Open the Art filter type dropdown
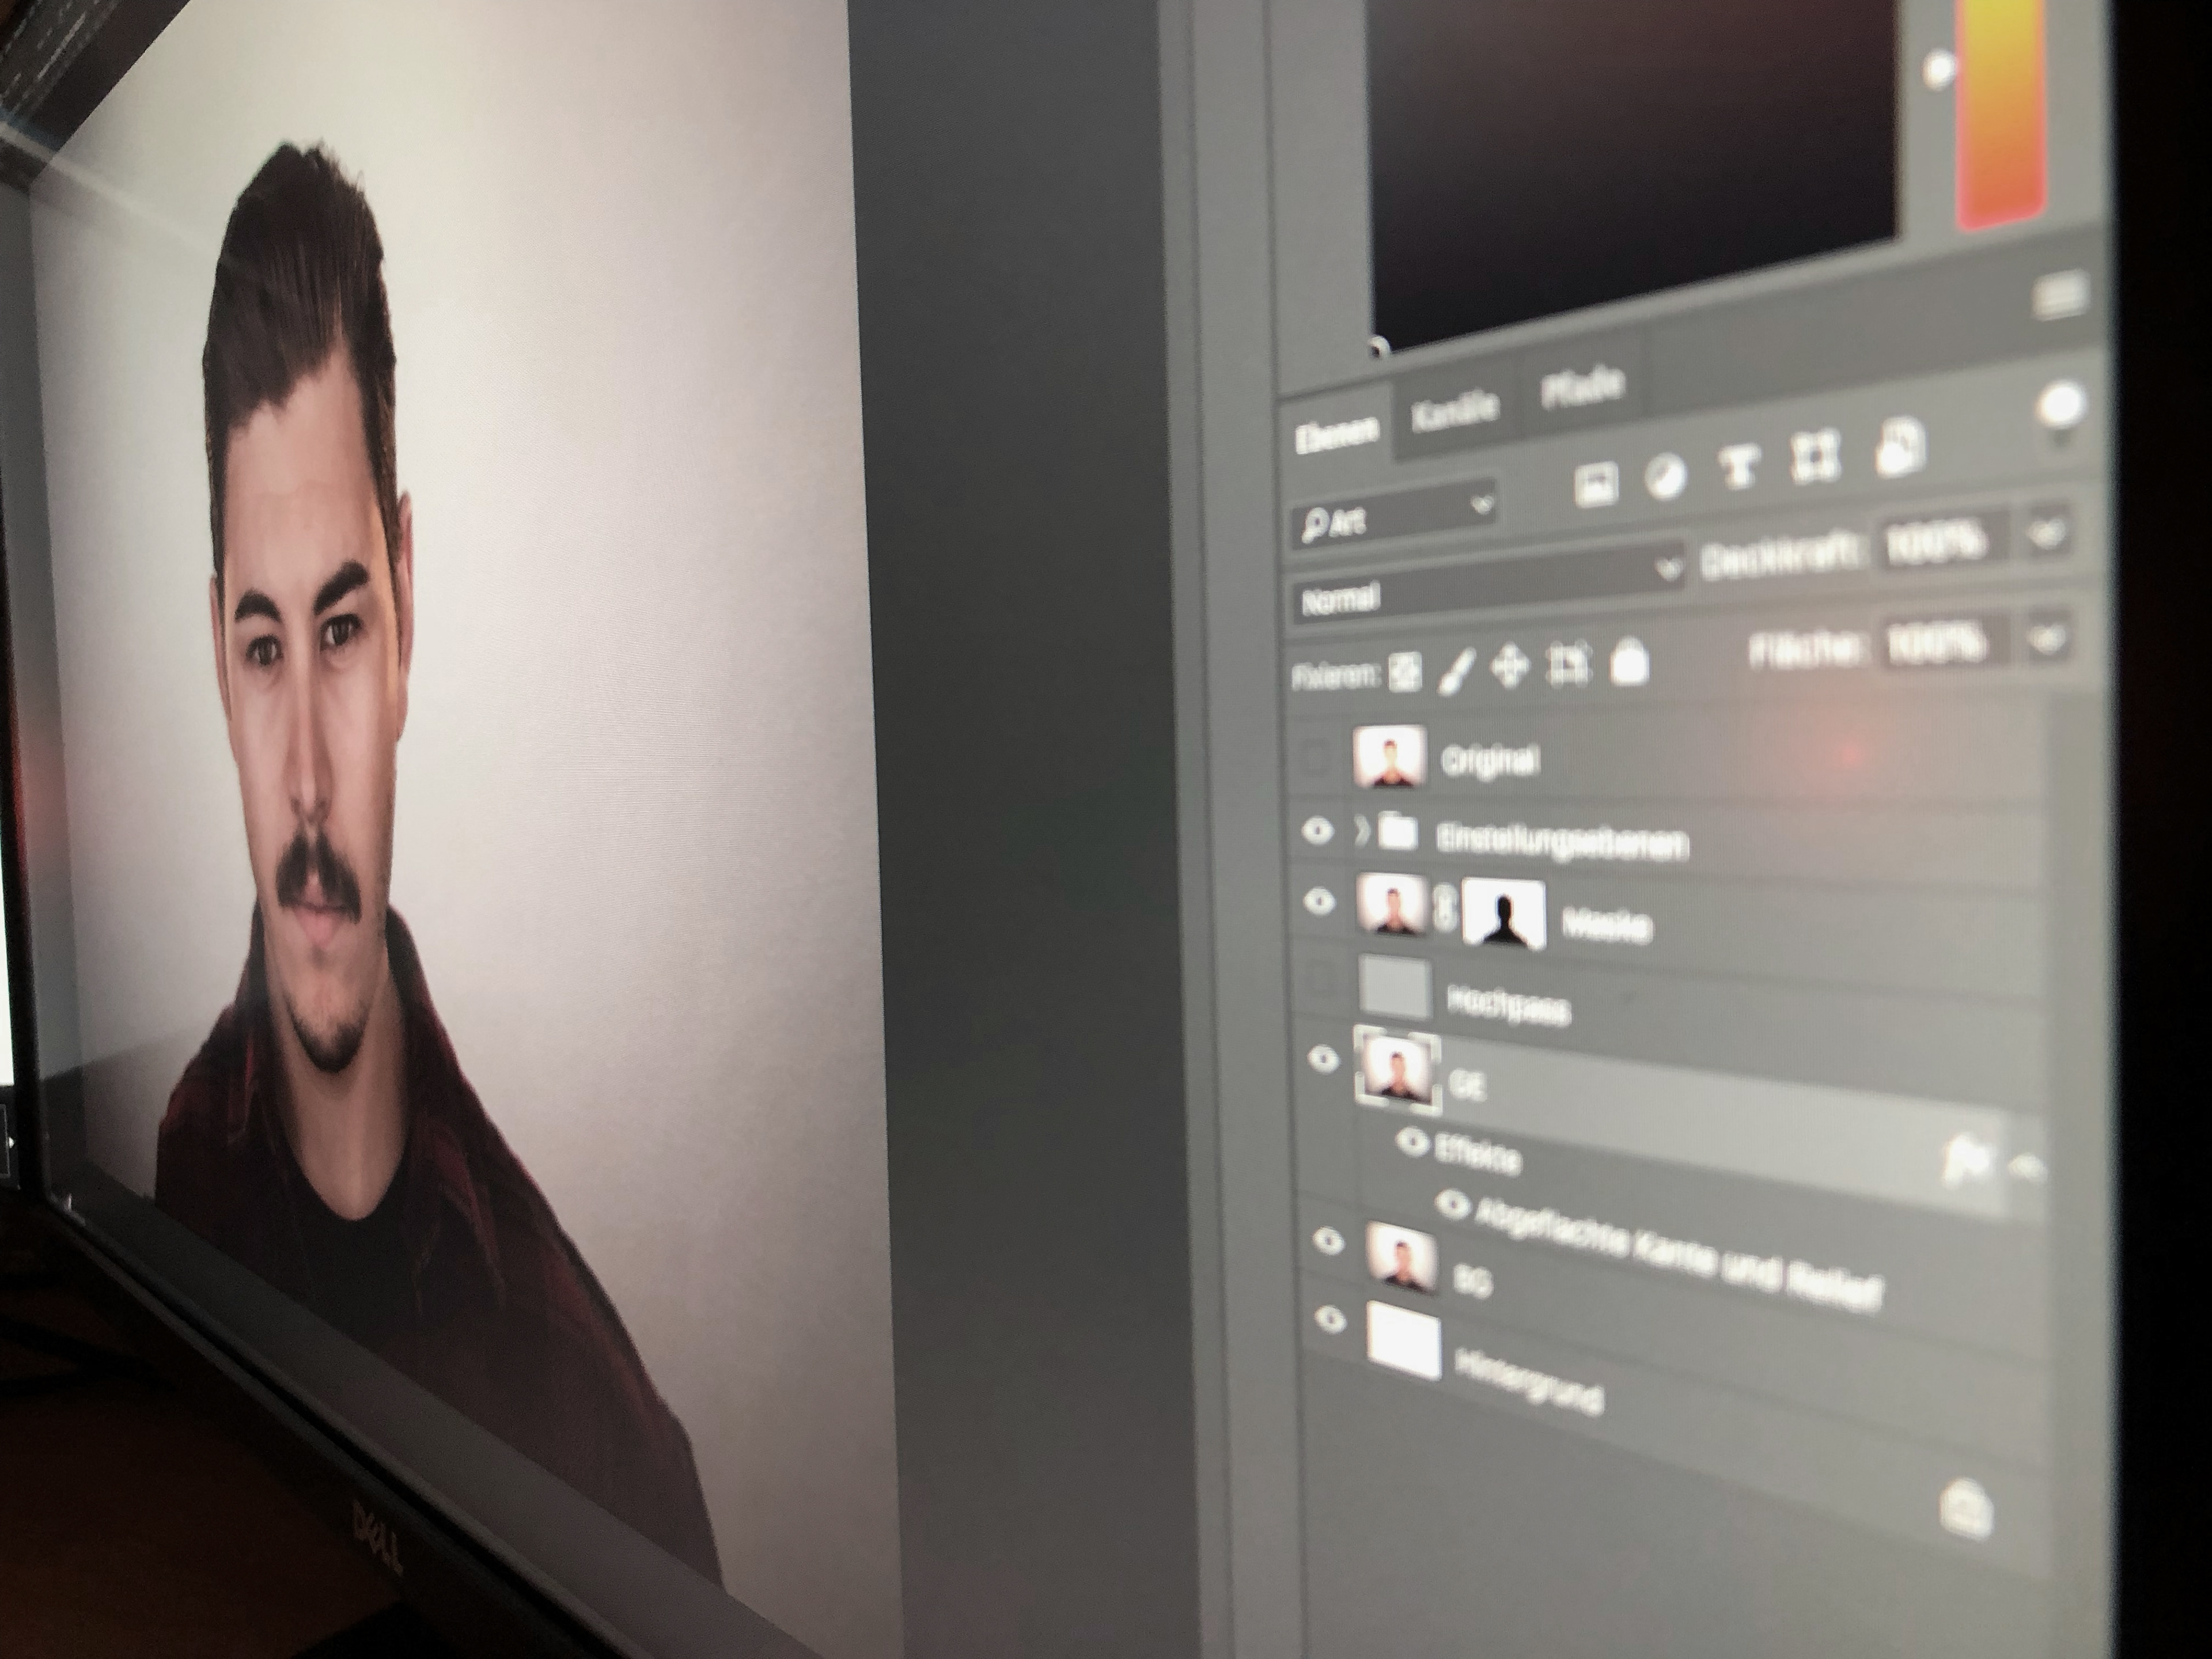This screenshot has width=2212, height=1659. point(1395,515)
